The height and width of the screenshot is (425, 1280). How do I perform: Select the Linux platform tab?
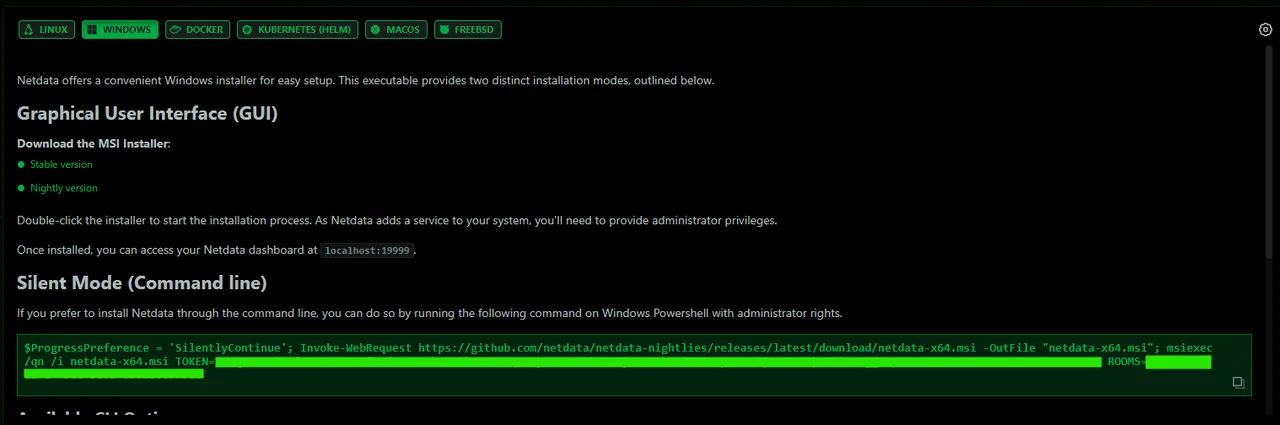pyautogui.click(x=46, y=30)
